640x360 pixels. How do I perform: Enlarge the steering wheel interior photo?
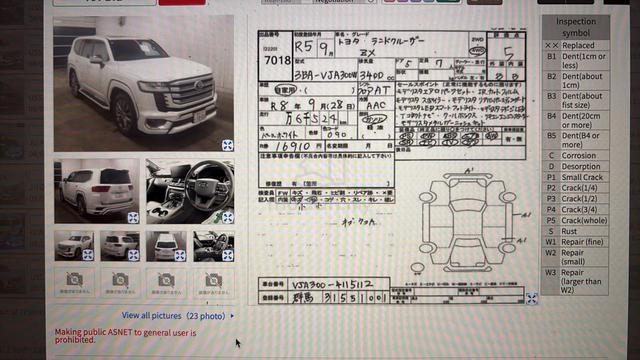coord(228,218)
